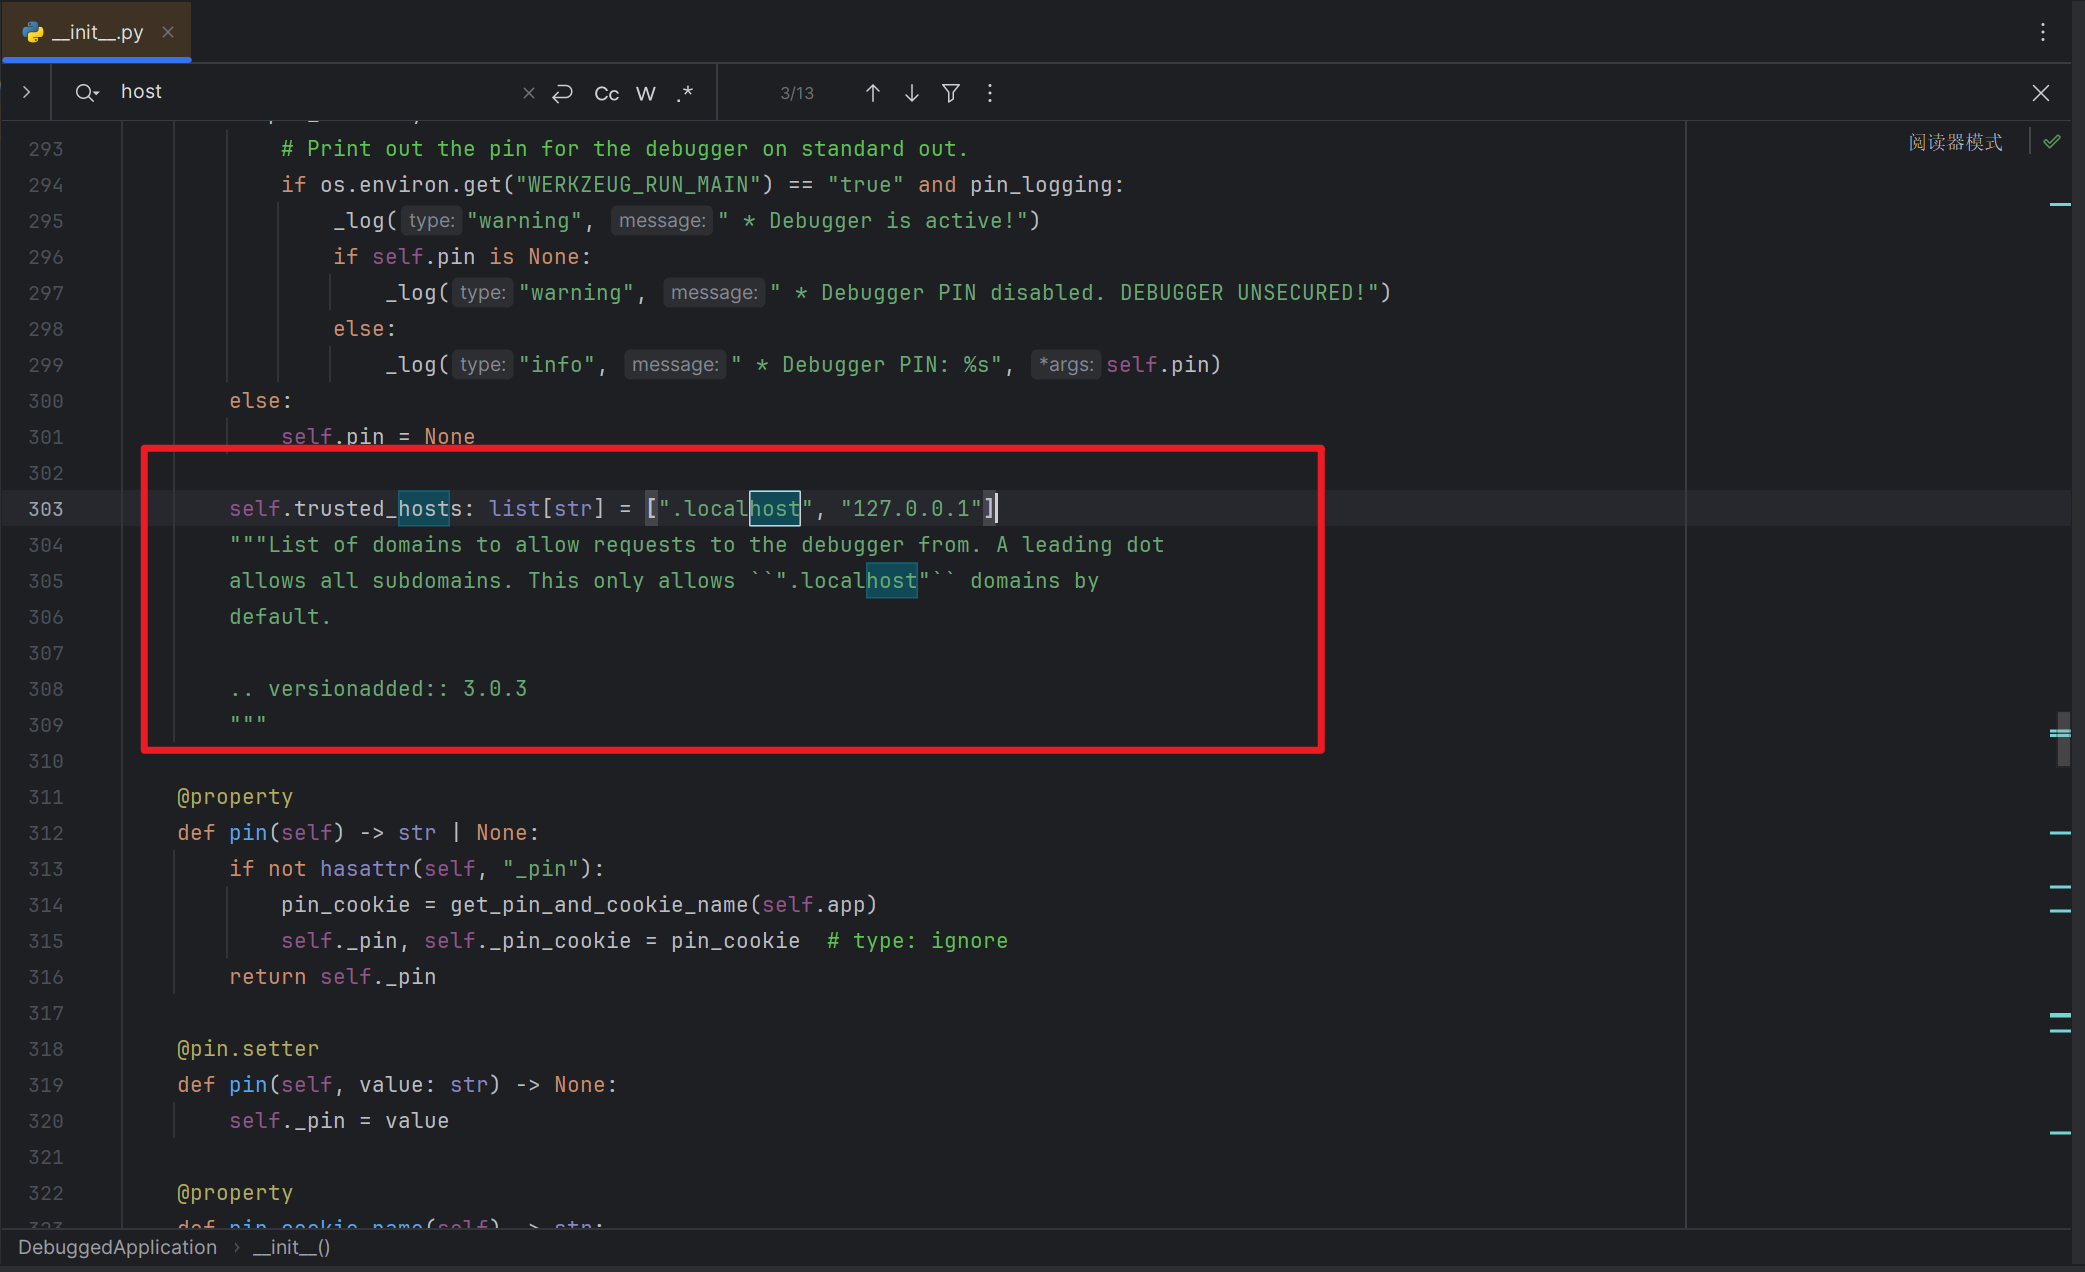This screenshot has width=2085, height=1272.
Task: Click the vertical scrollbar thumb
Action: pos(2063,739)
